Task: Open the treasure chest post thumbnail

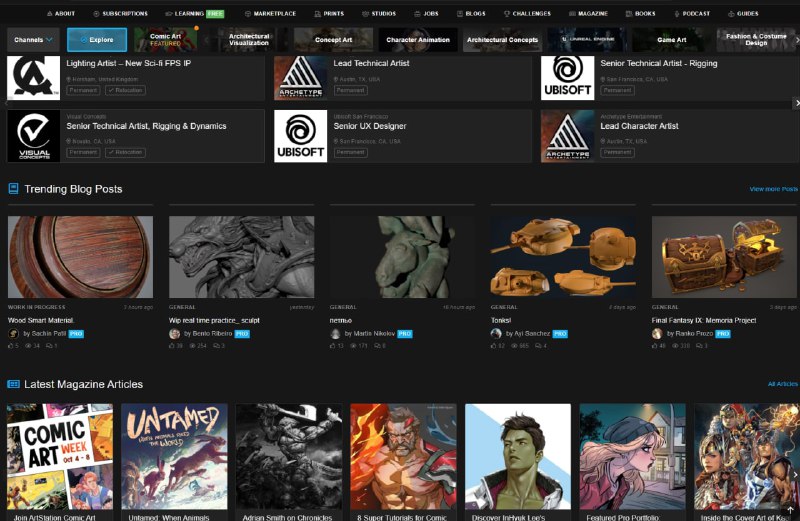Action: tap(724, 257)
